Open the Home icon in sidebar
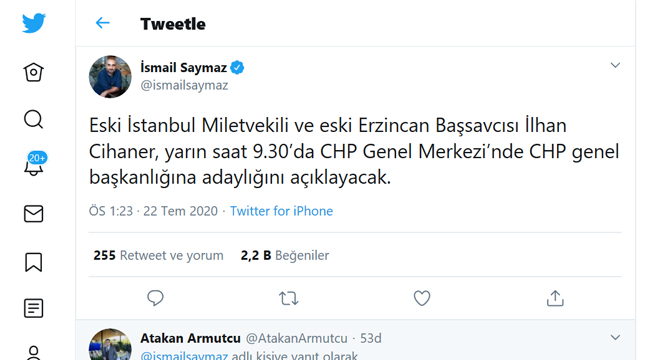Screen dimensions: 650x360 [34, 72]
